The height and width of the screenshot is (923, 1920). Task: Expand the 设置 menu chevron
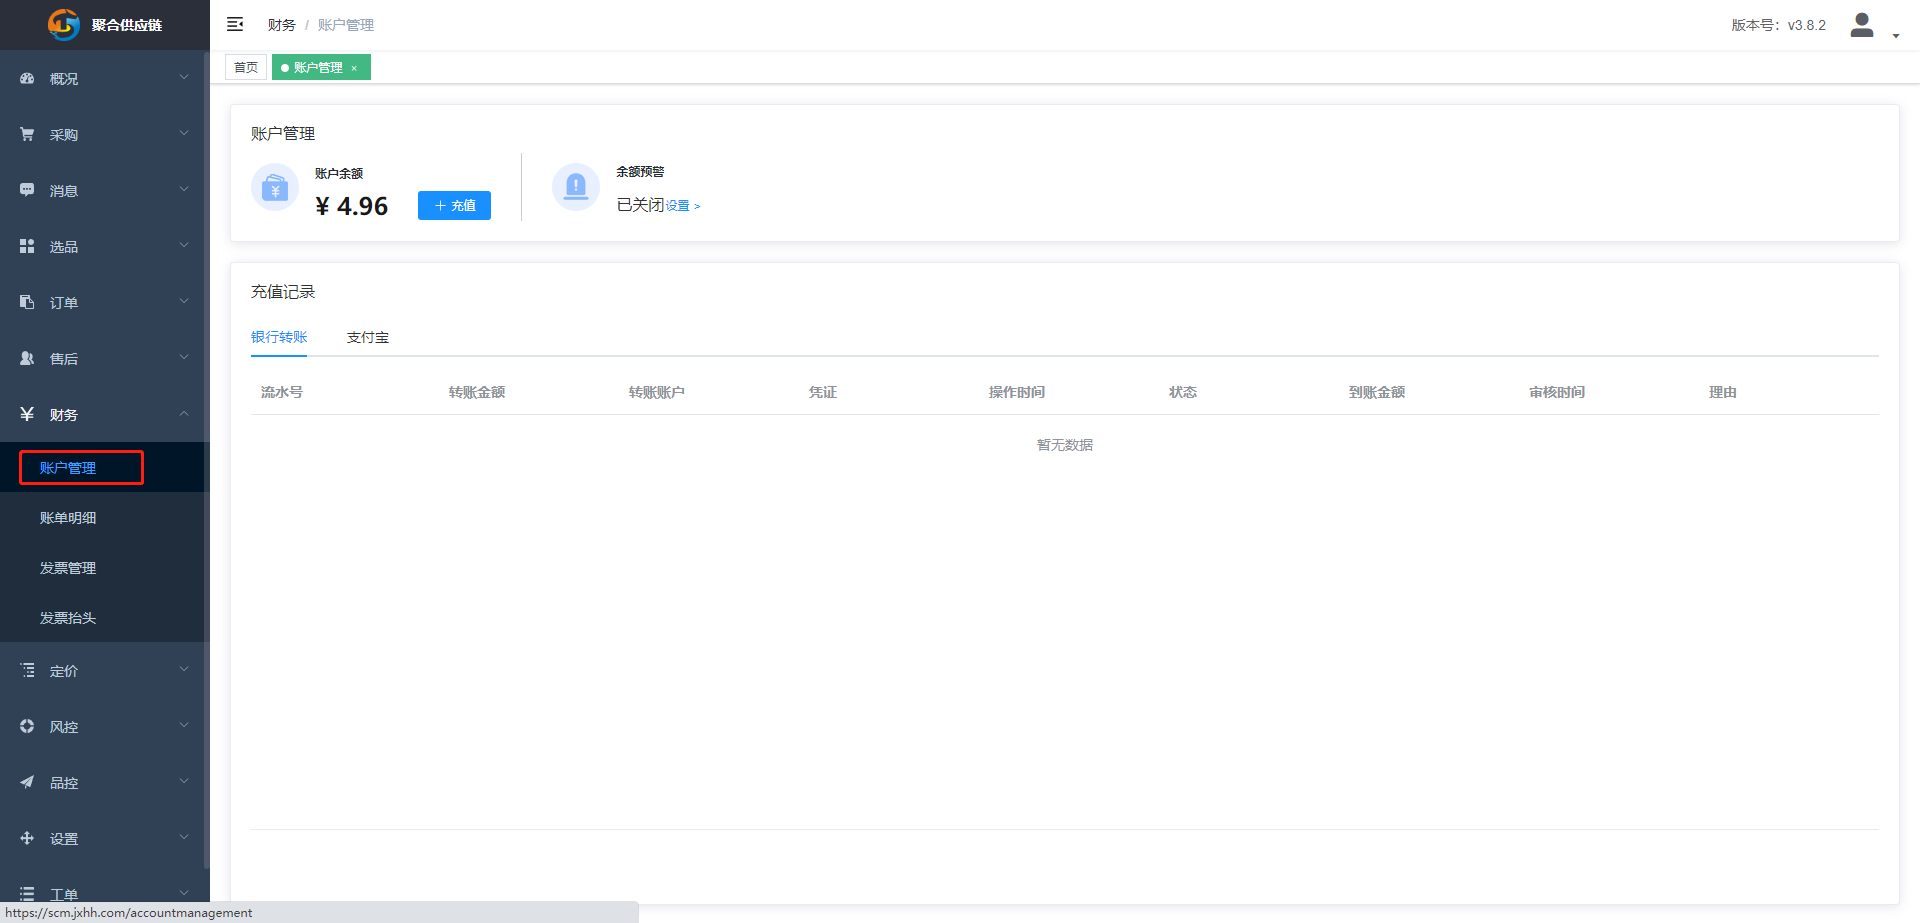(x=184, y=837)
